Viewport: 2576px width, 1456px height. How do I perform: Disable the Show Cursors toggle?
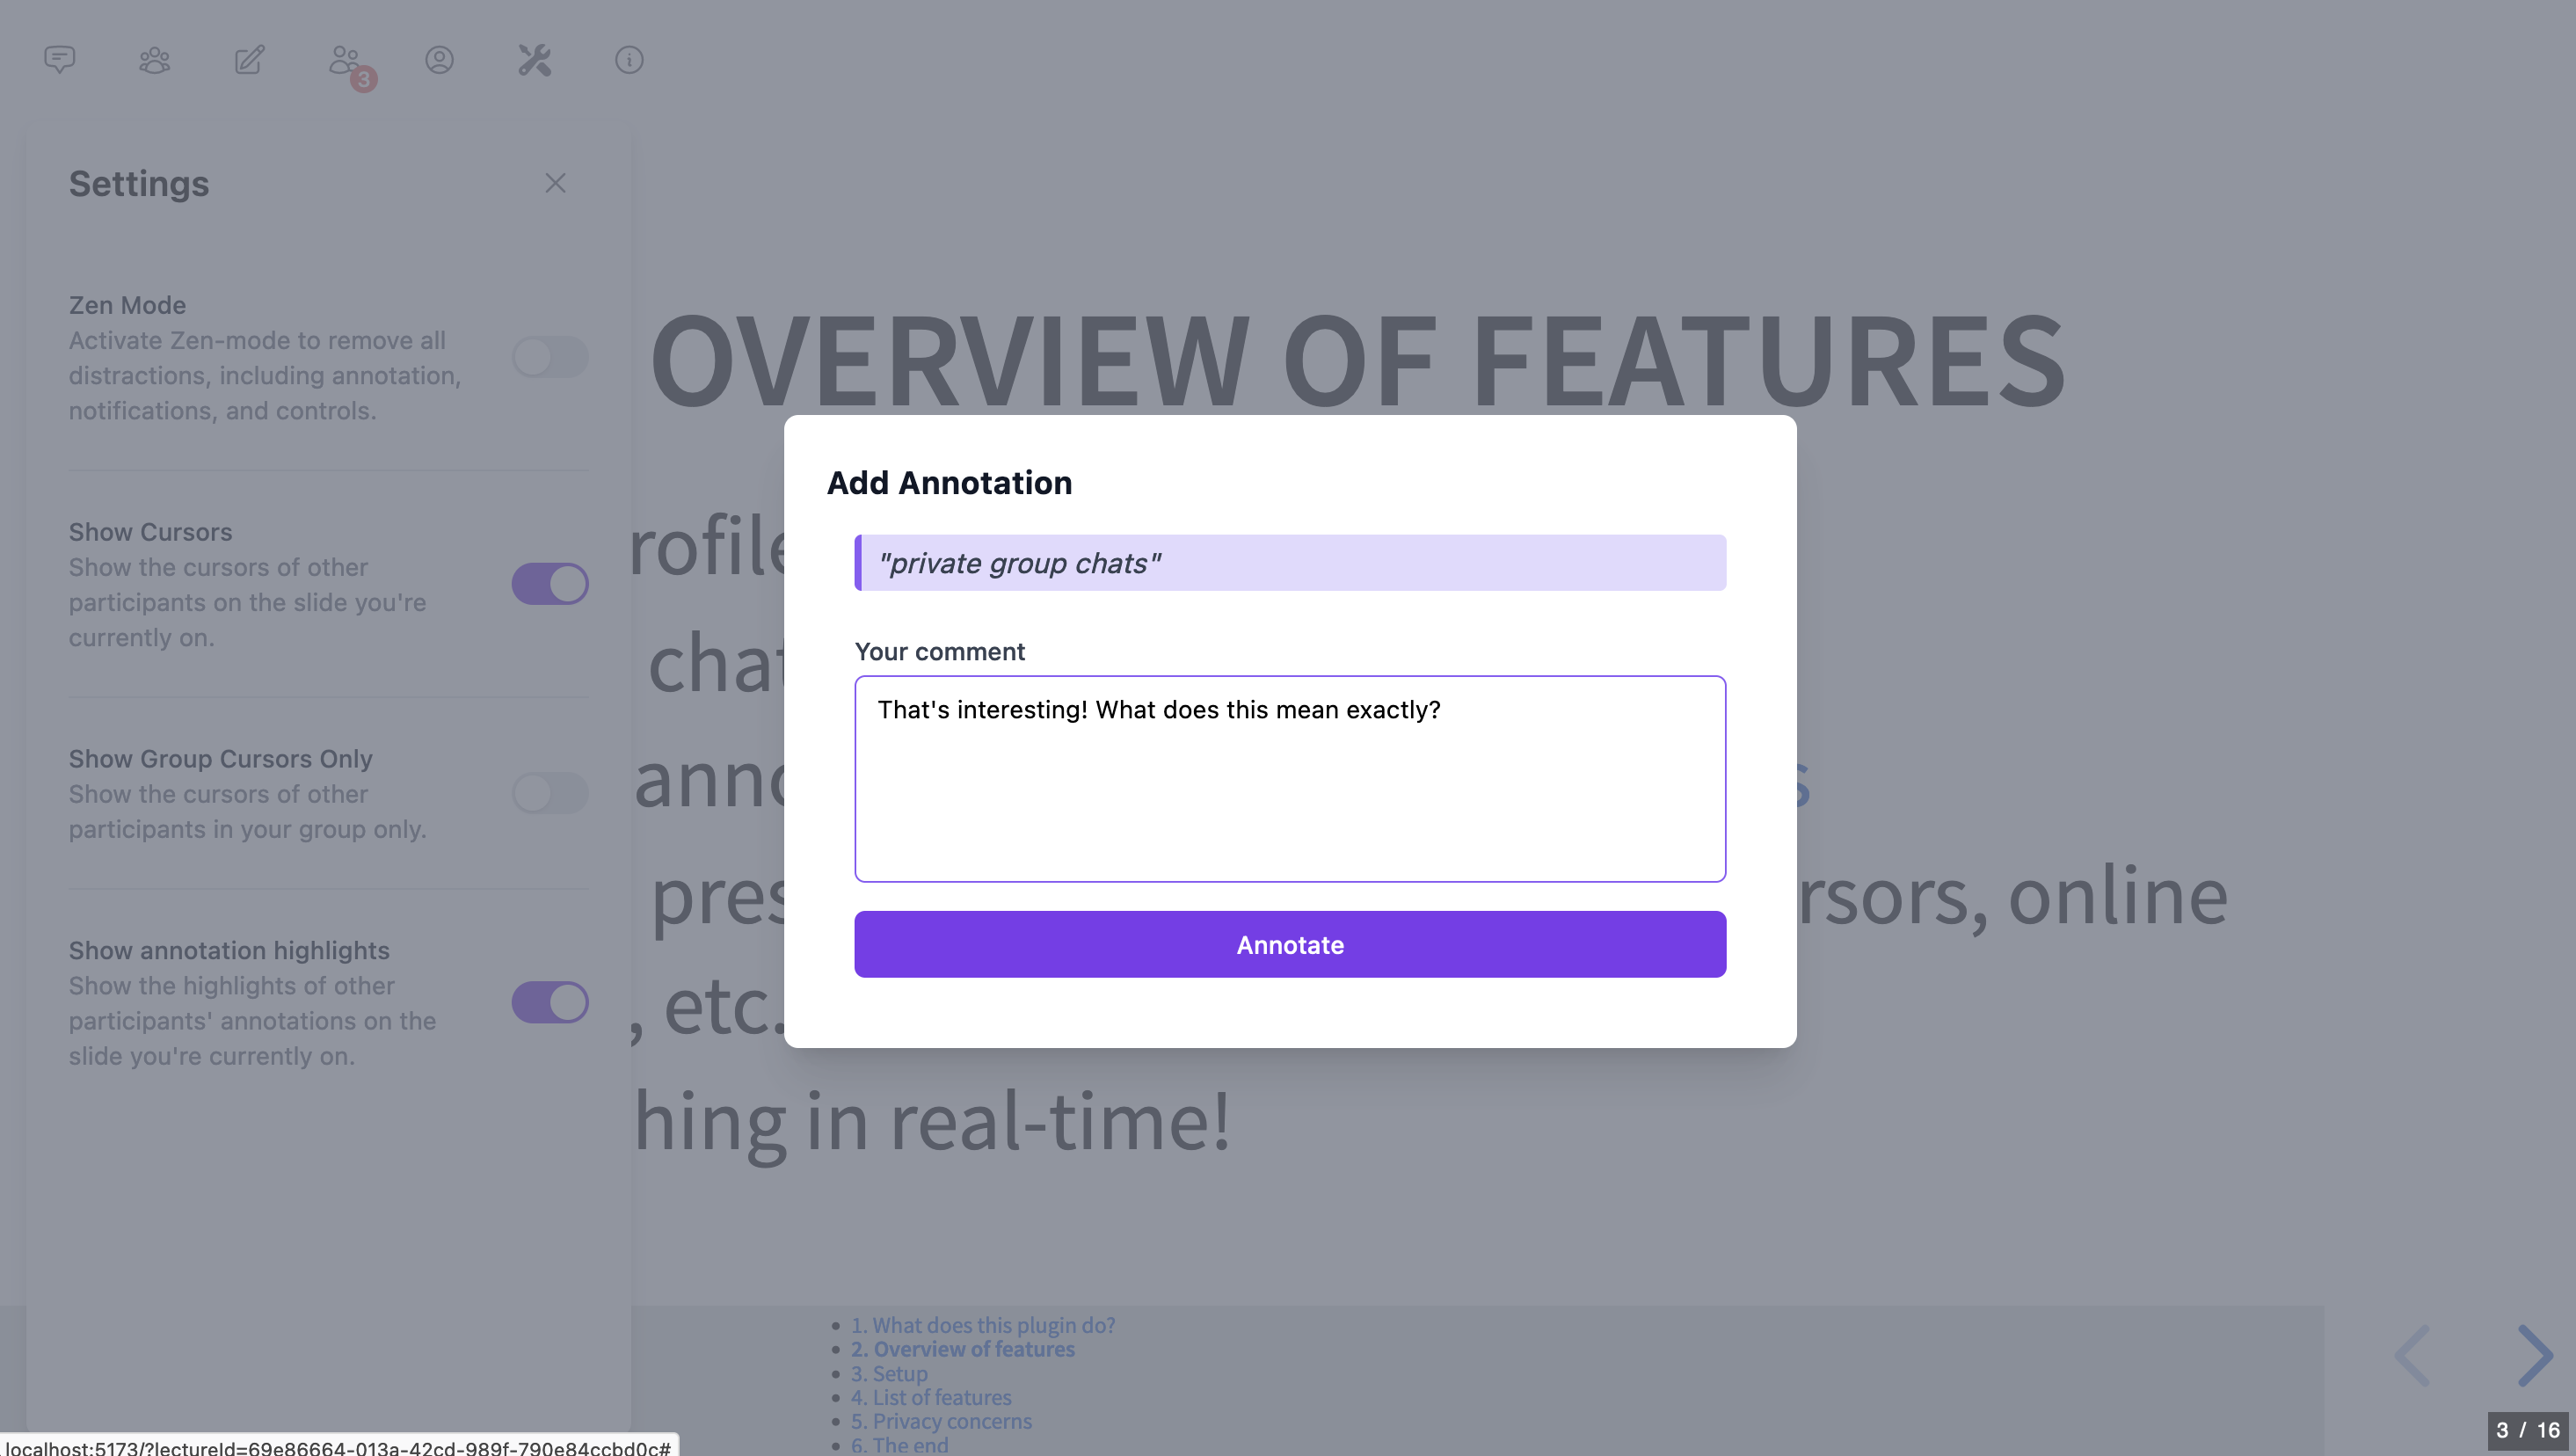pyautogui.click(x=549, y=584)
